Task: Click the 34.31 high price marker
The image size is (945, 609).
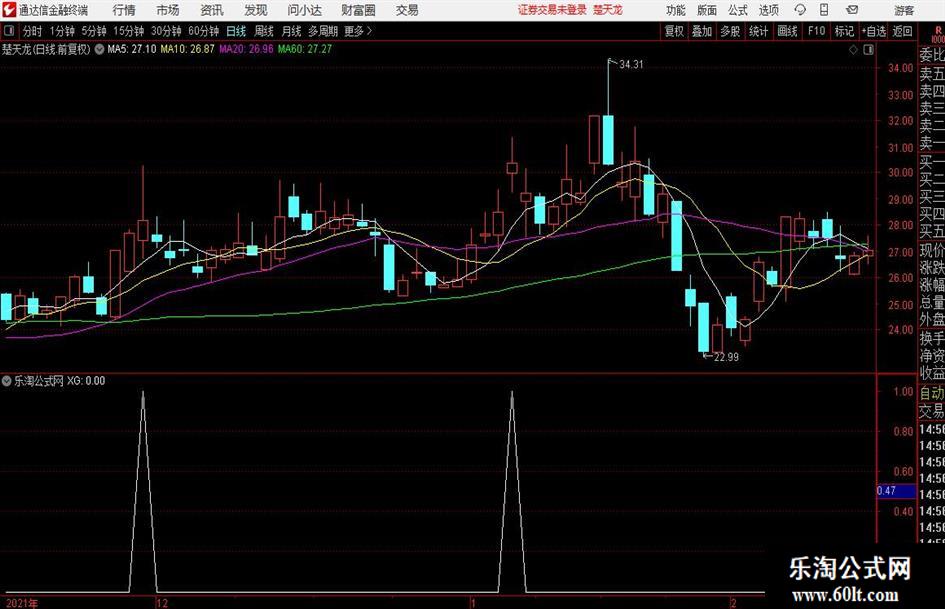Action: [x=631, y=65]
